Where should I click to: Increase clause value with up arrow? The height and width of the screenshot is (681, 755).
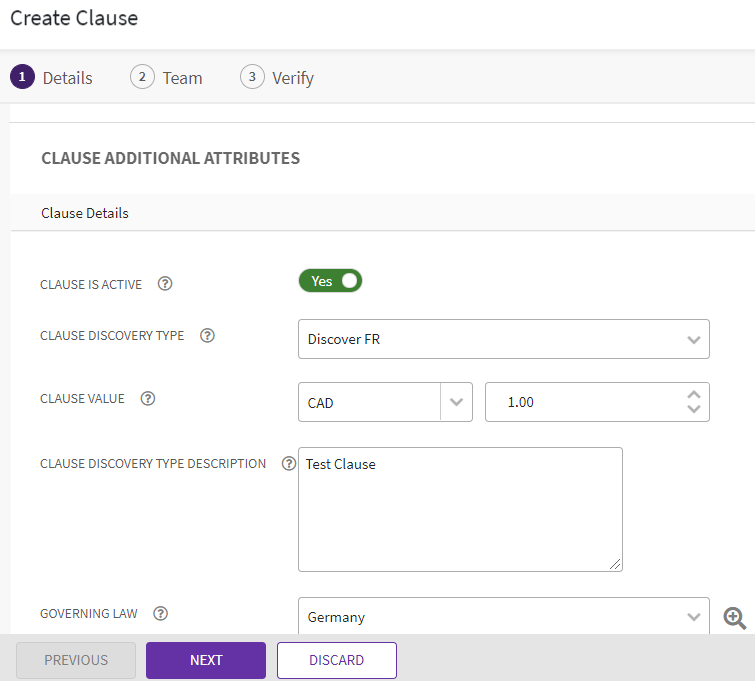(694, 395)
